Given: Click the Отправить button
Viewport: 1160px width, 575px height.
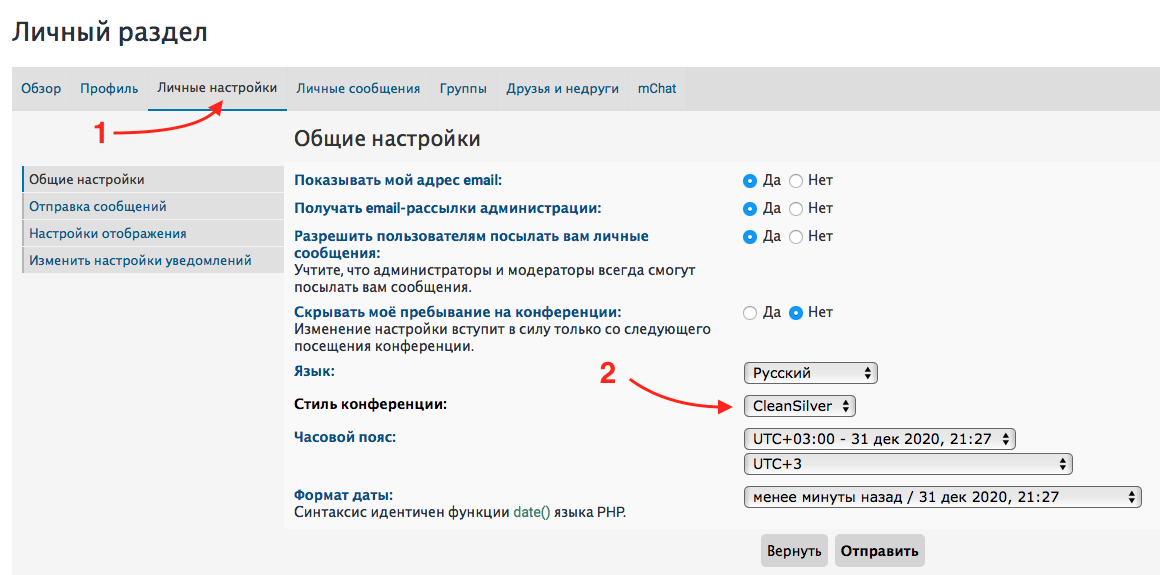Looking at the screenshot, I should 879,551.
